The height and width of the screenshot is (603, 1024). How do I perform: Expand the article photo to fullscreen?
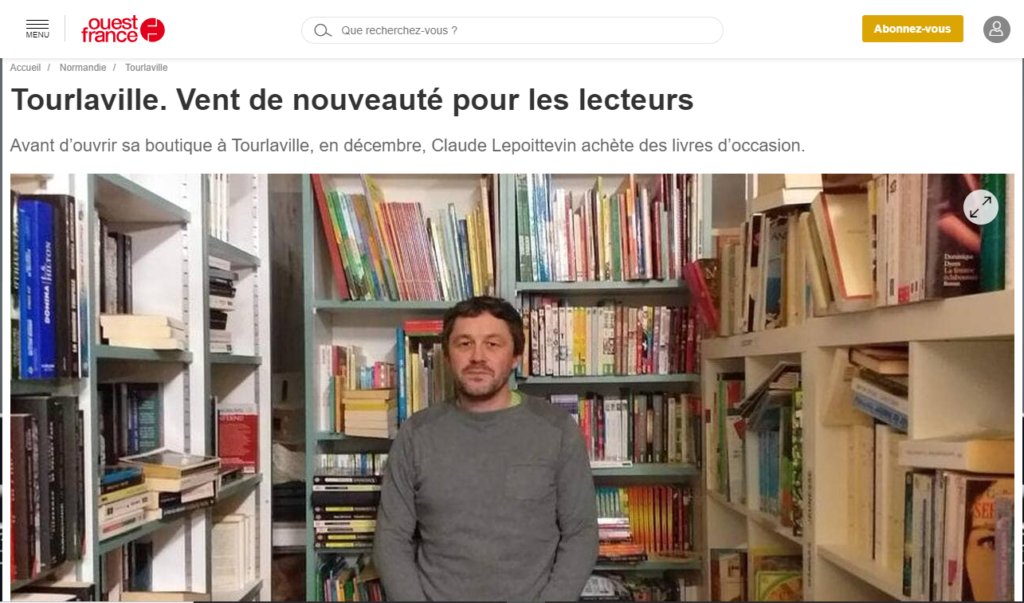click(x=980, y=206)
